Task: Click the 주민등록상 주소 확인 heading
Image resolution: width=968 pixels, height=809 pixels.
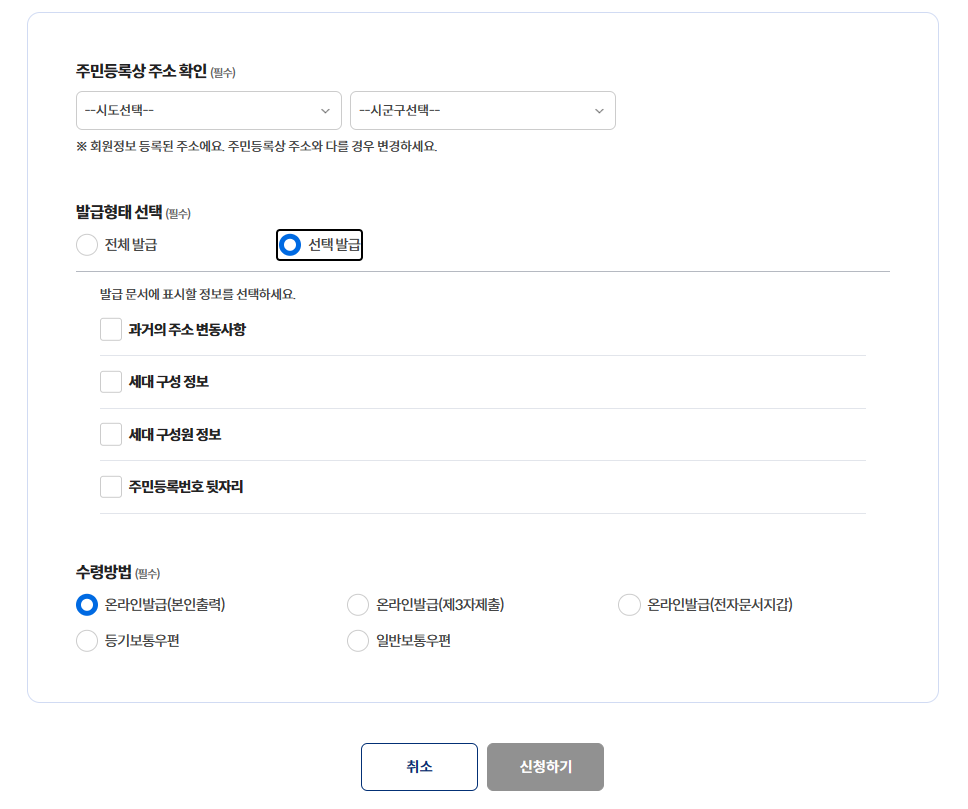Action: pyautogui.click(x=141, y=71)
